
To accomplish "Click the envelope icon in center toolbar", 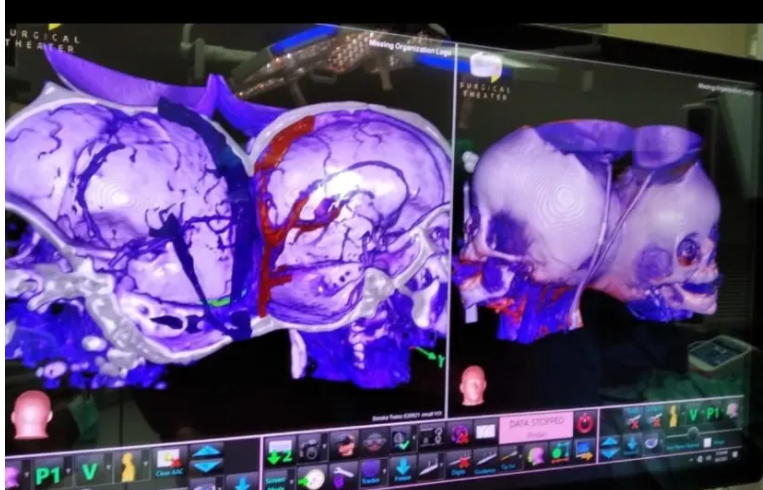I will coord(487,431).
